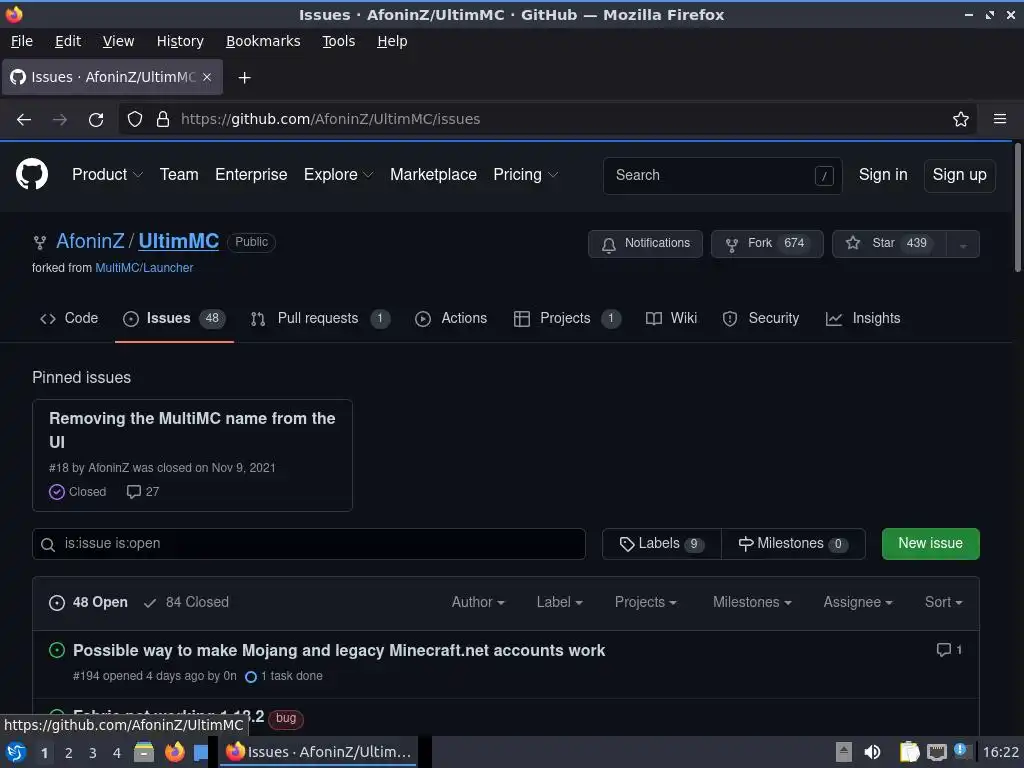Show the 84 Closed issues

point(186,602)
